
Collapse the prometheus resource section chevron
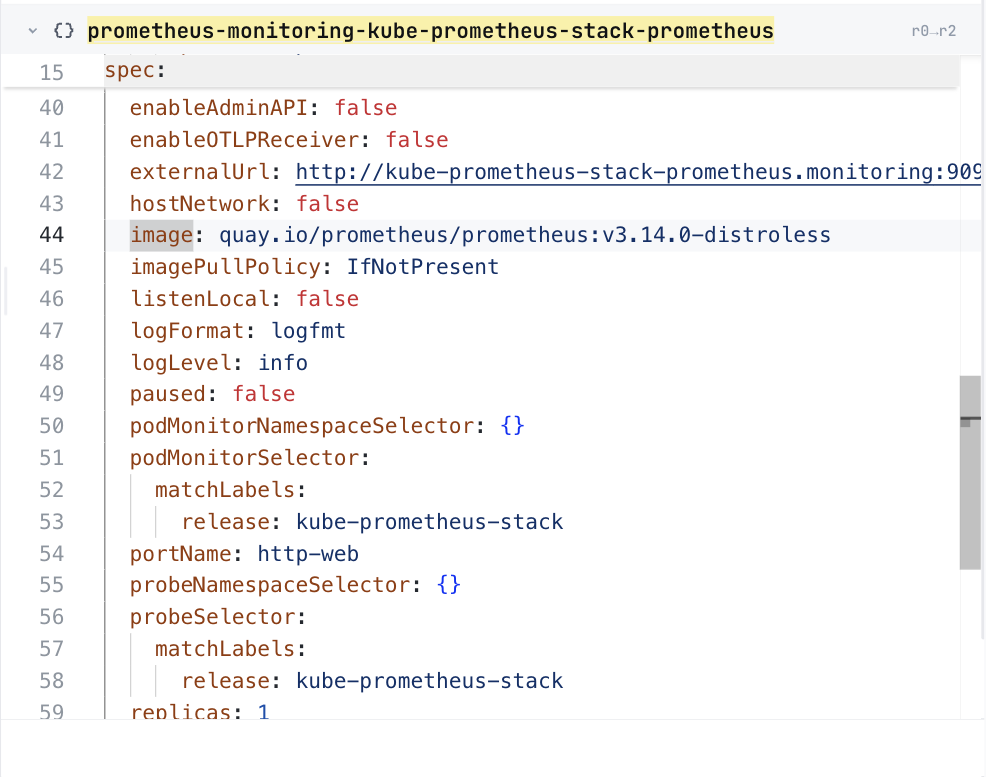click(33, 30)
